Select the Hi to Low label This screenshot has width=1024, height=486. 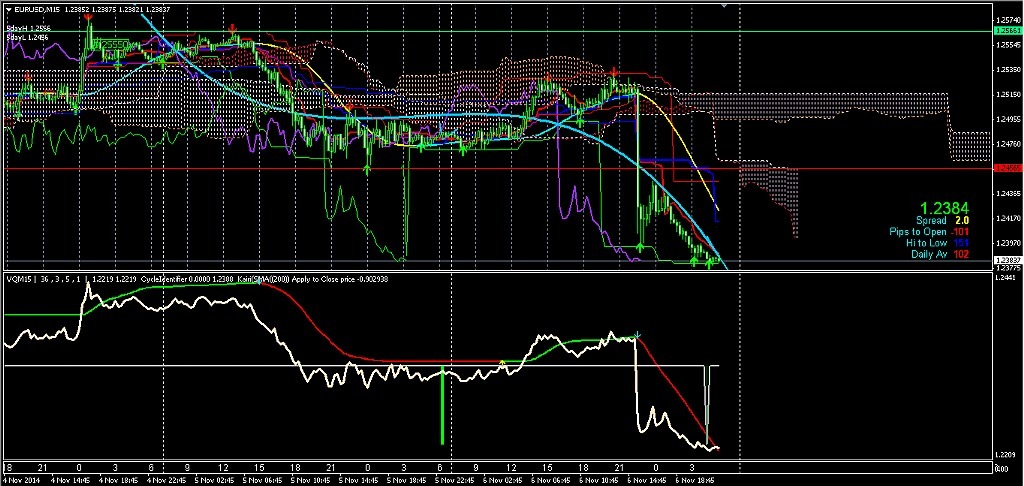coord(928,243)
